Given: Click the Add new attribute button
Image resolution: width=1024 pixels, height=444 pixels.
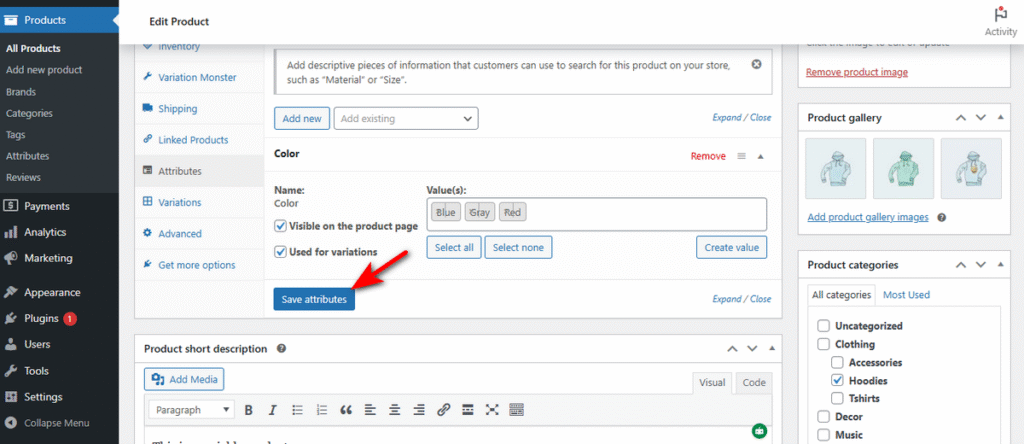Looking at the screenshot, I should [x=302, y=119].
